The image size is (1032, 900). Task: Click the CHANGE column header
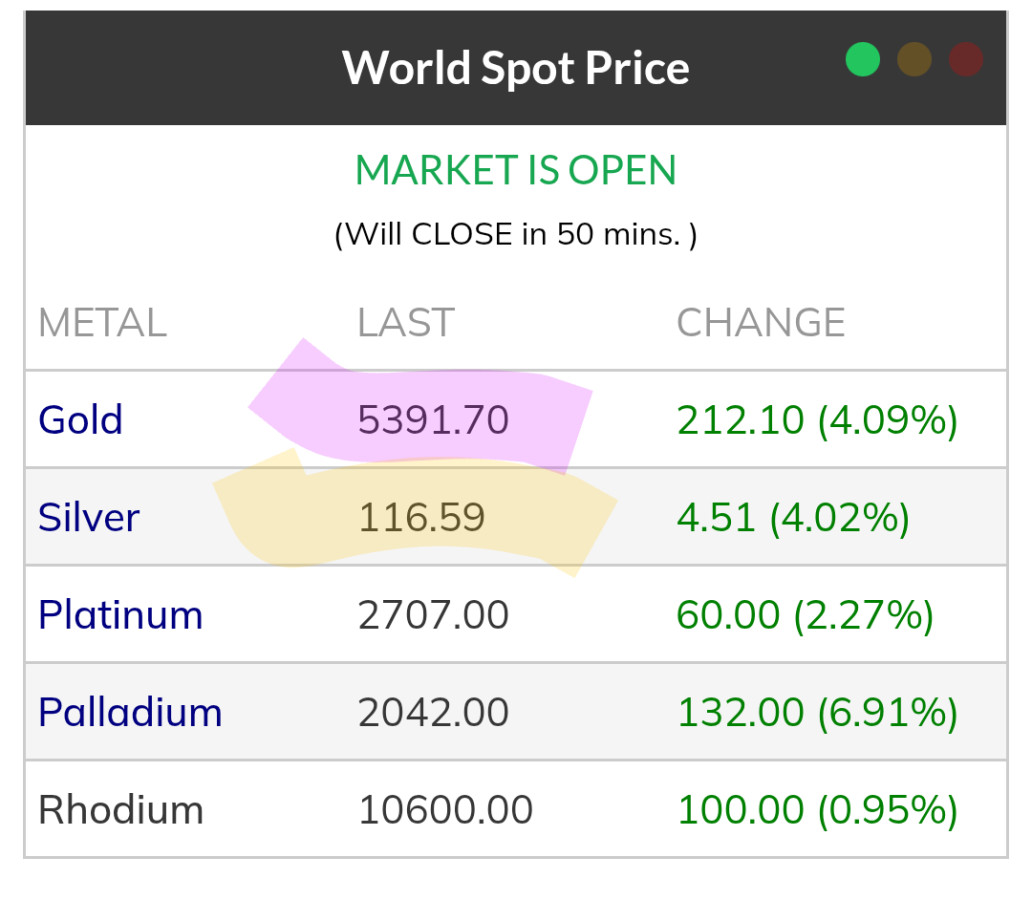[761, 323]
